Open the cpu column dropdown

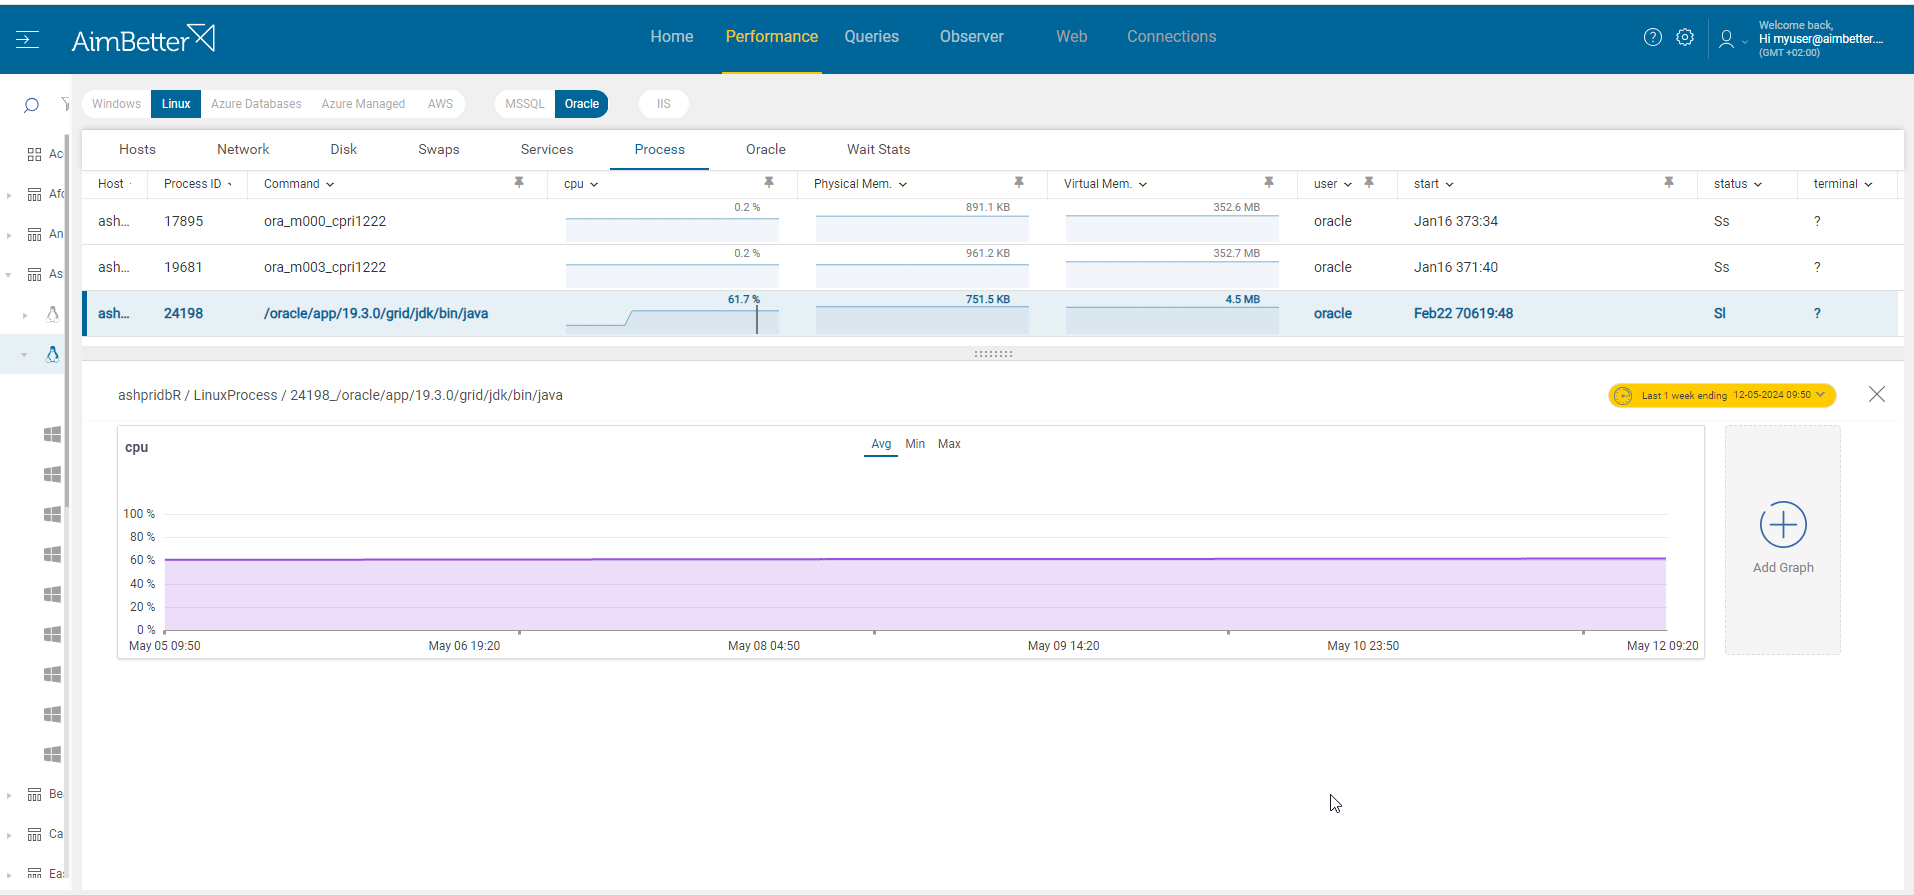pos(594,184)
